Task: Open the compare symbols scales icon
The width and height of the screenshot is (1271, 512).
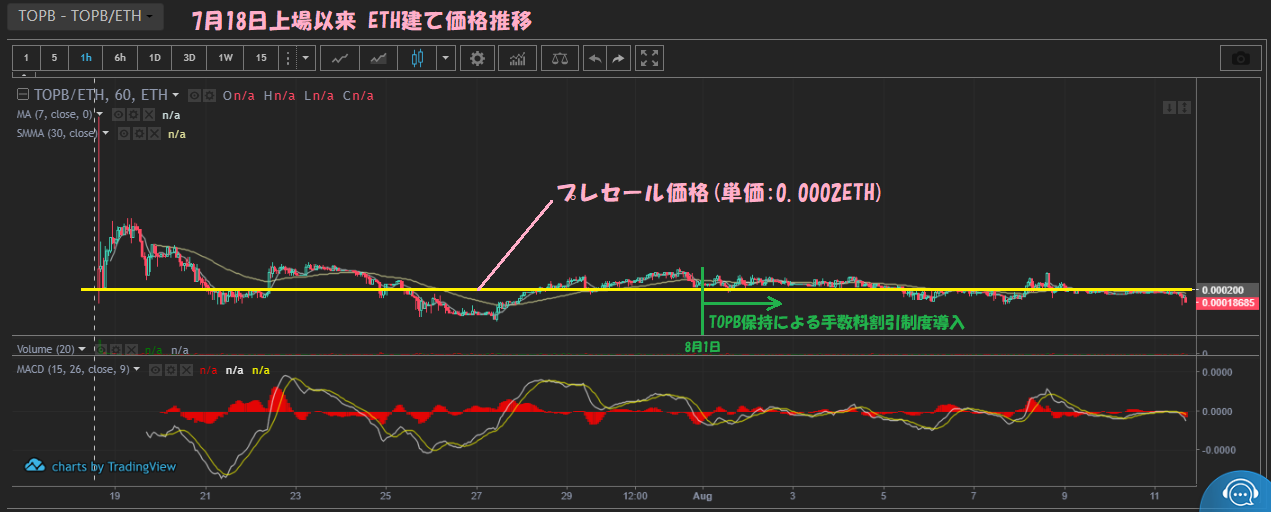Action: point(560,58)
